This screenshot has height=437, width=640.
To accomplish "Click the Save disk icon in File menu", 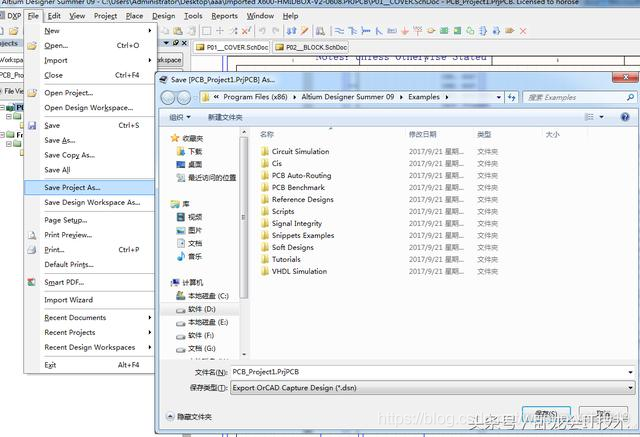I will [x=32, y=125].
